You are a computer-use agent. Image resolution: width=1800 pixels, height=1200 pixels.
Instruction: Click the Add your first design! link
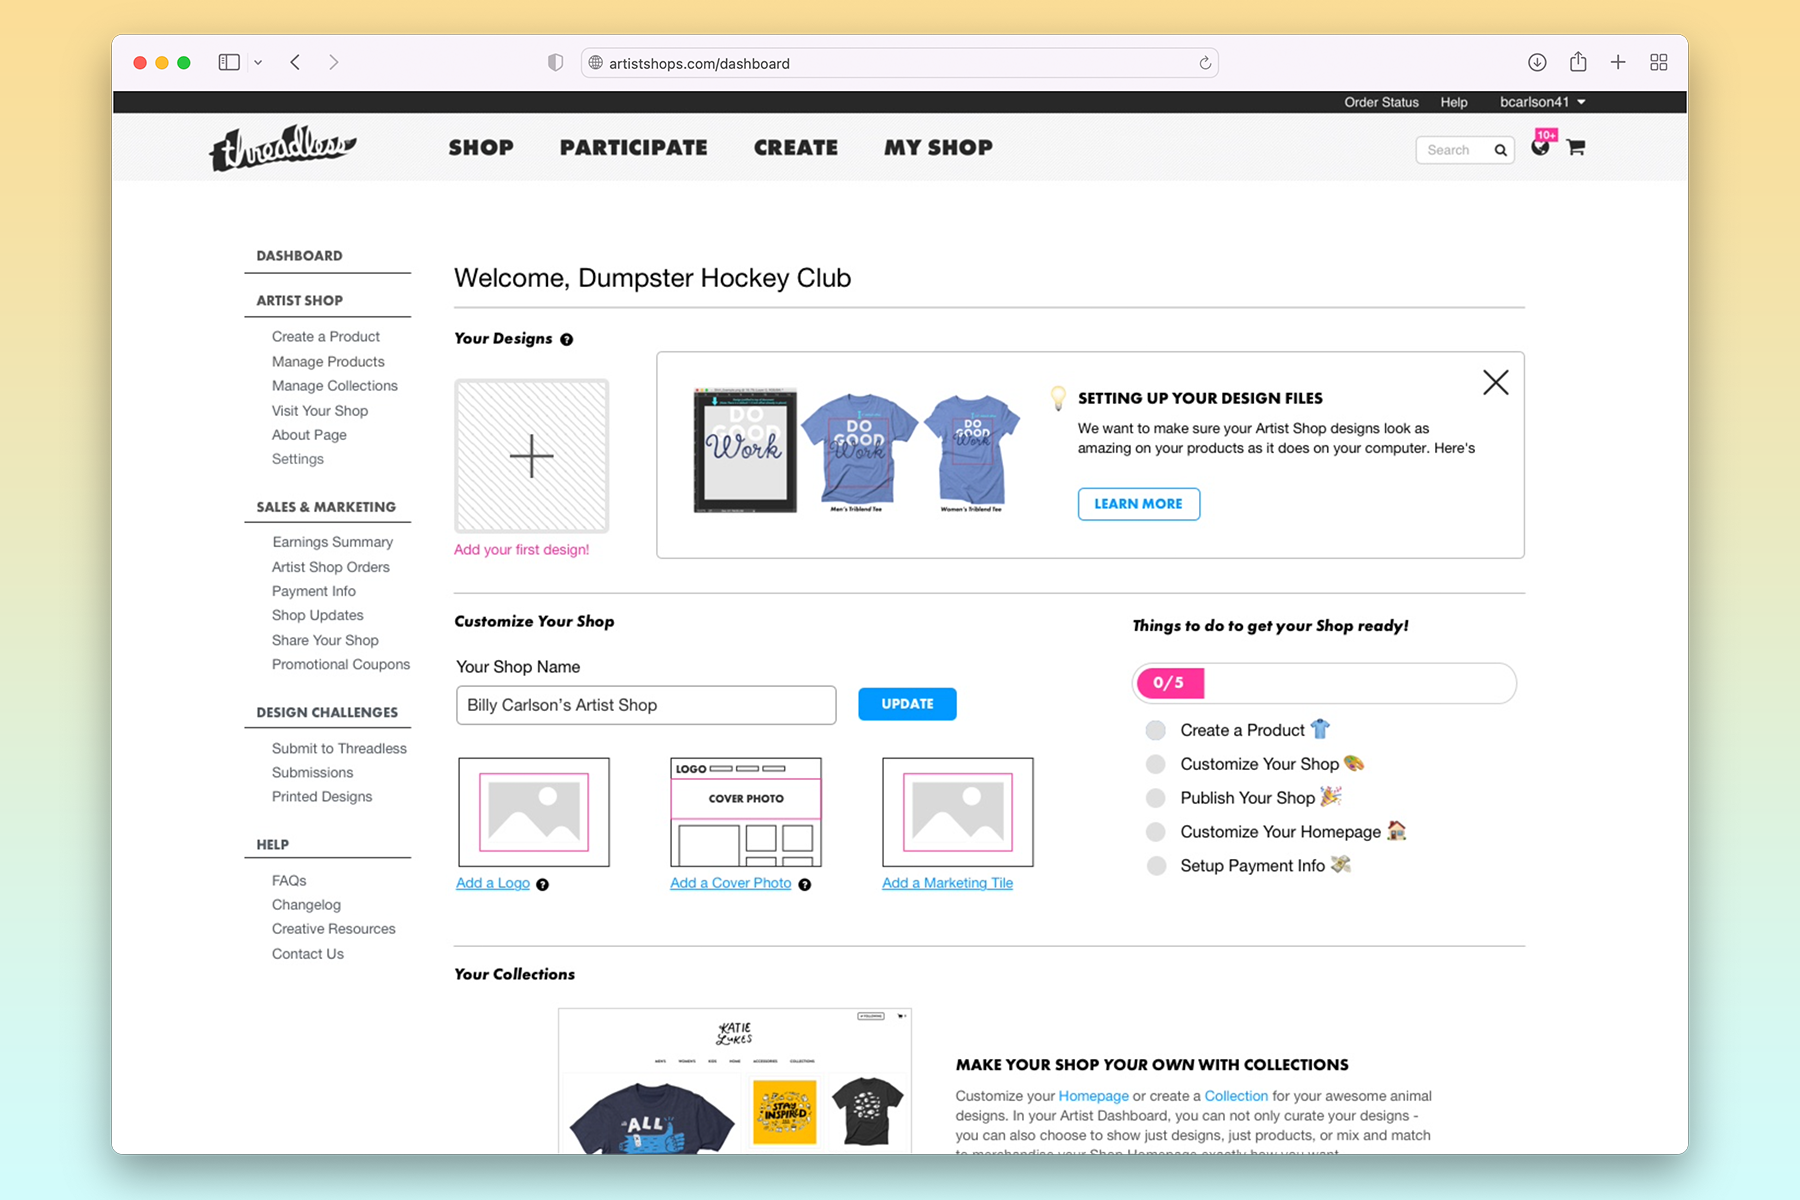[x=522, y=550]
